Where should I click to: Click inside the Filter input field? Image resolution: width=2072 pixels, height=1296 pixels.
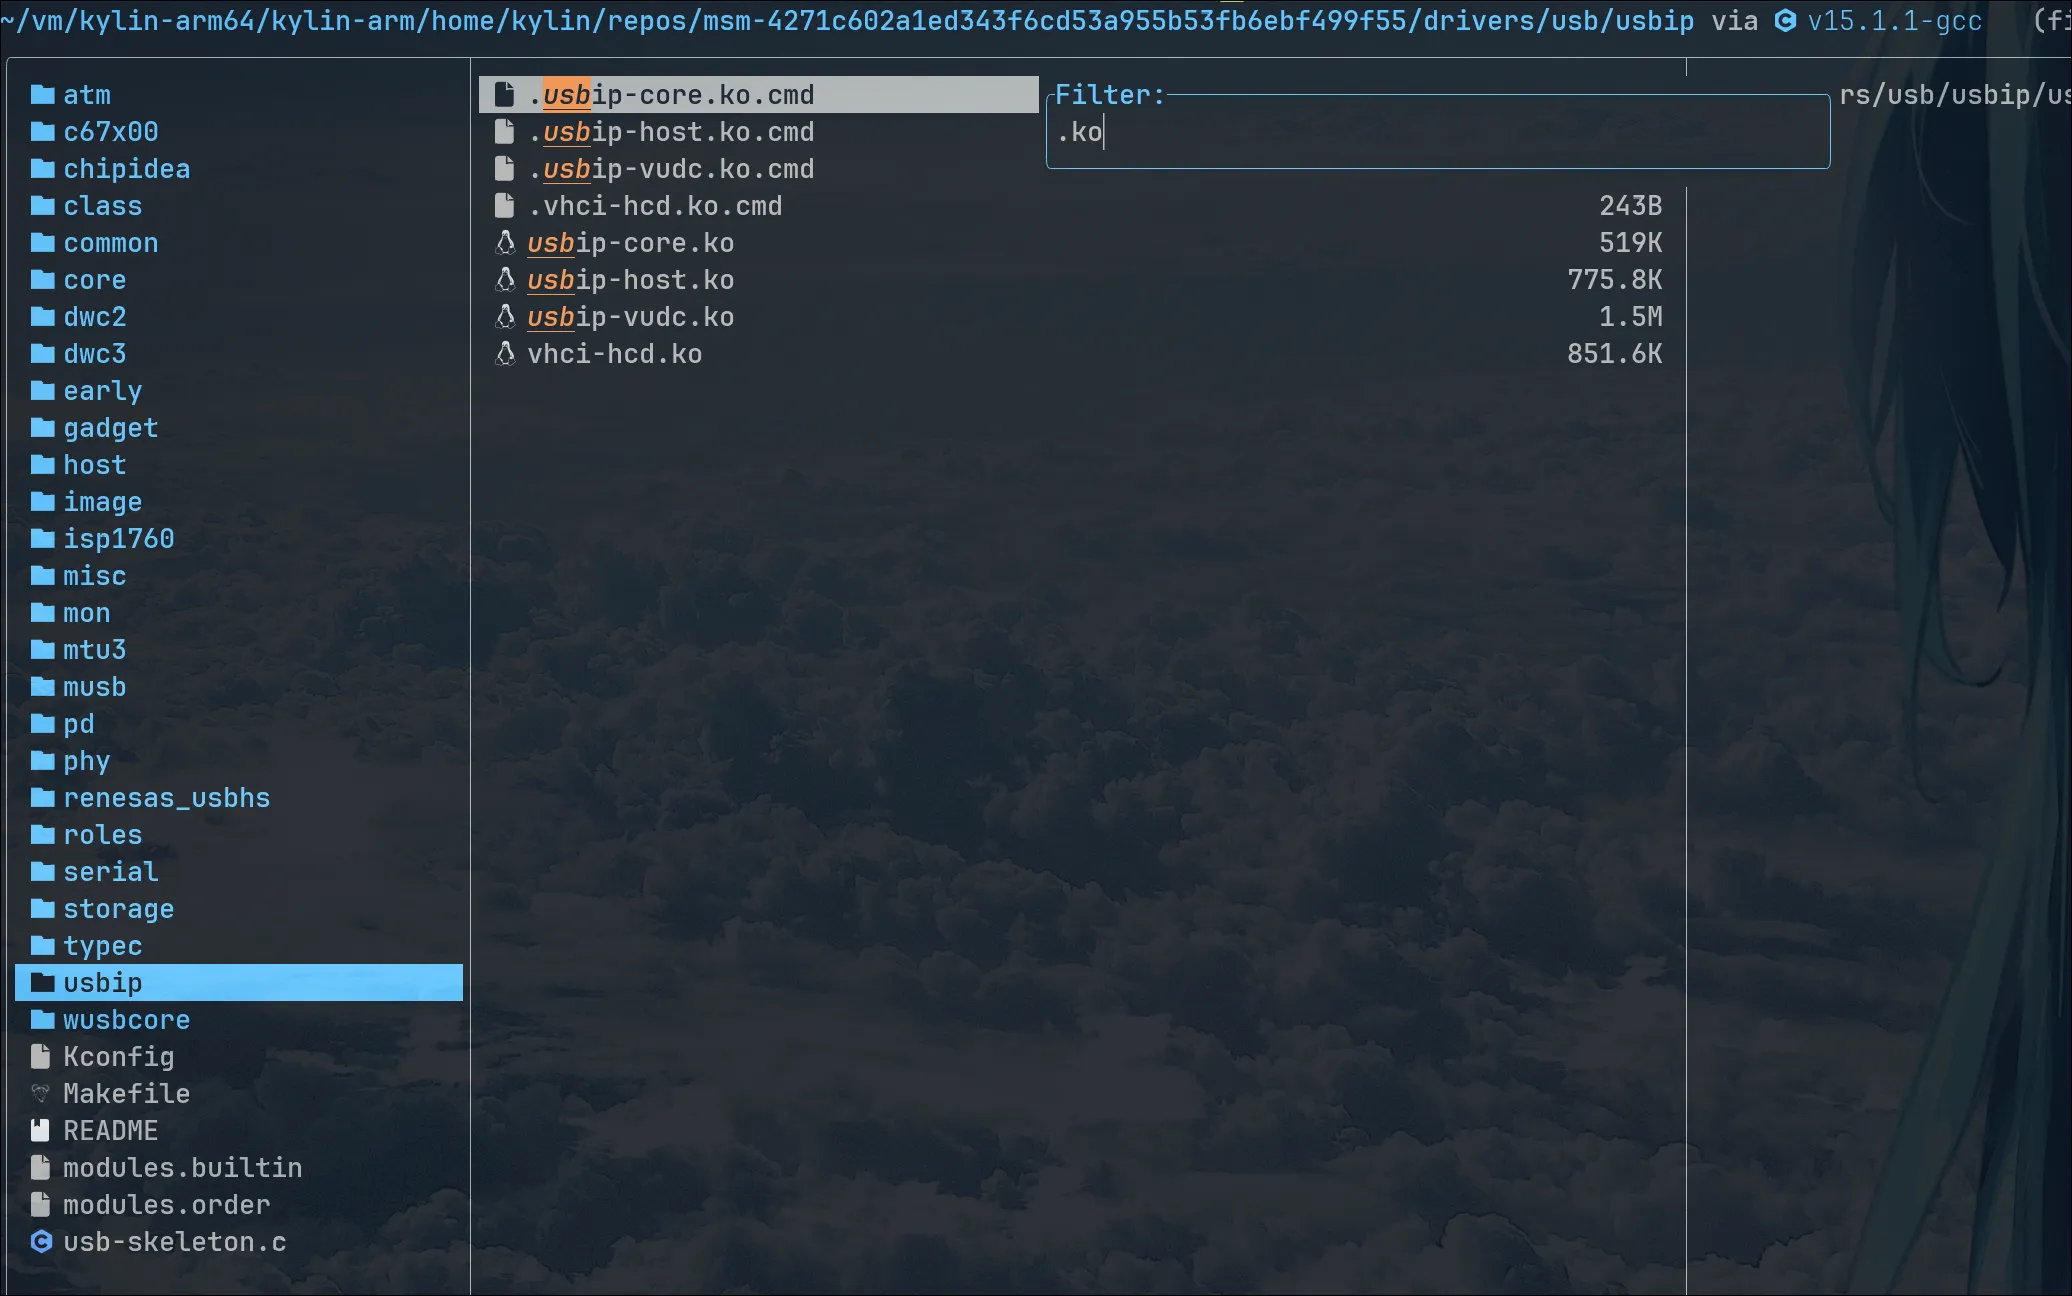coord(1436,133)
